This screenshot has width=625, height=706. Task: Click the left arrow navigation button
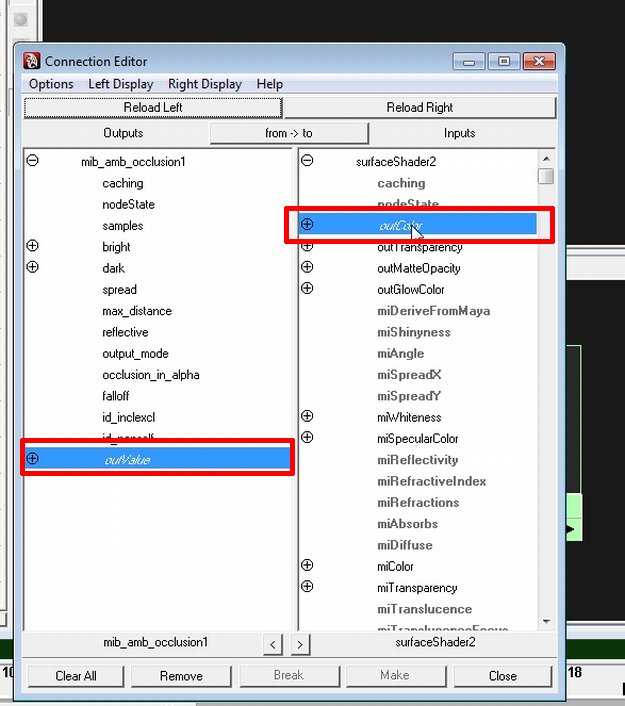tap(273, 644)
